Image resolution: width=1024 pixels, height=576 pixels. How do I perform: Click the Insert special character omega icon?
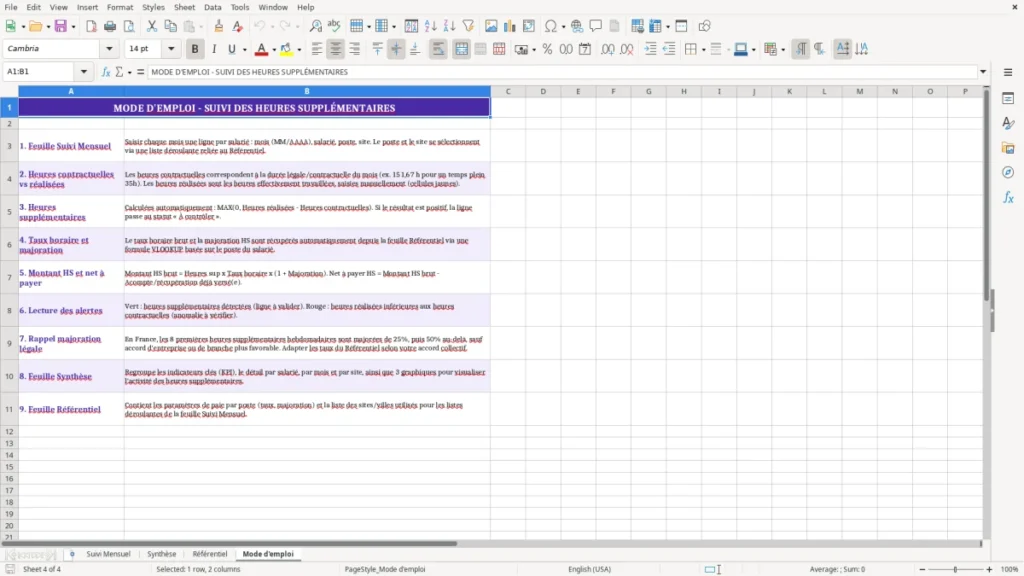pos(551,26)
